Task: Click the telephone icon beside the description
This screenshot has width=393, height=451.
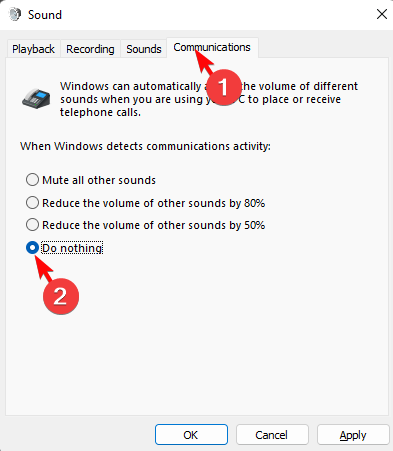Action: [36, 98]
